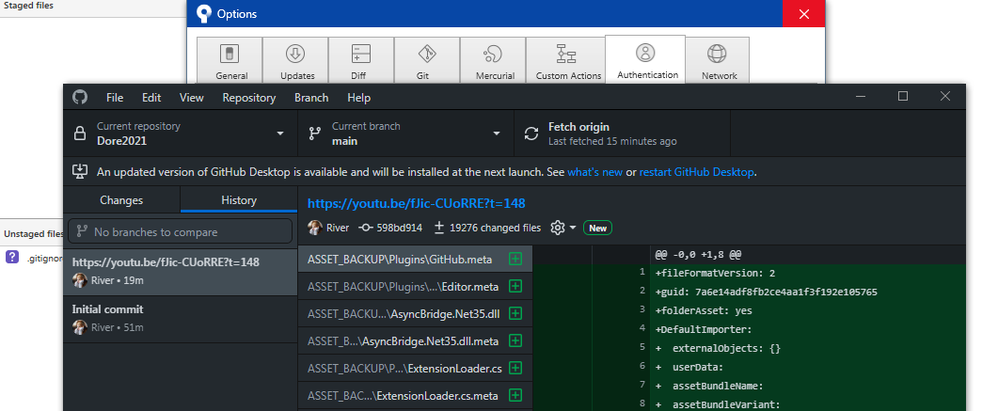The height and width of the screenshot is (411, 998).
Task: Click Staged files header in SourceTree window
Action: click(29, 6)
